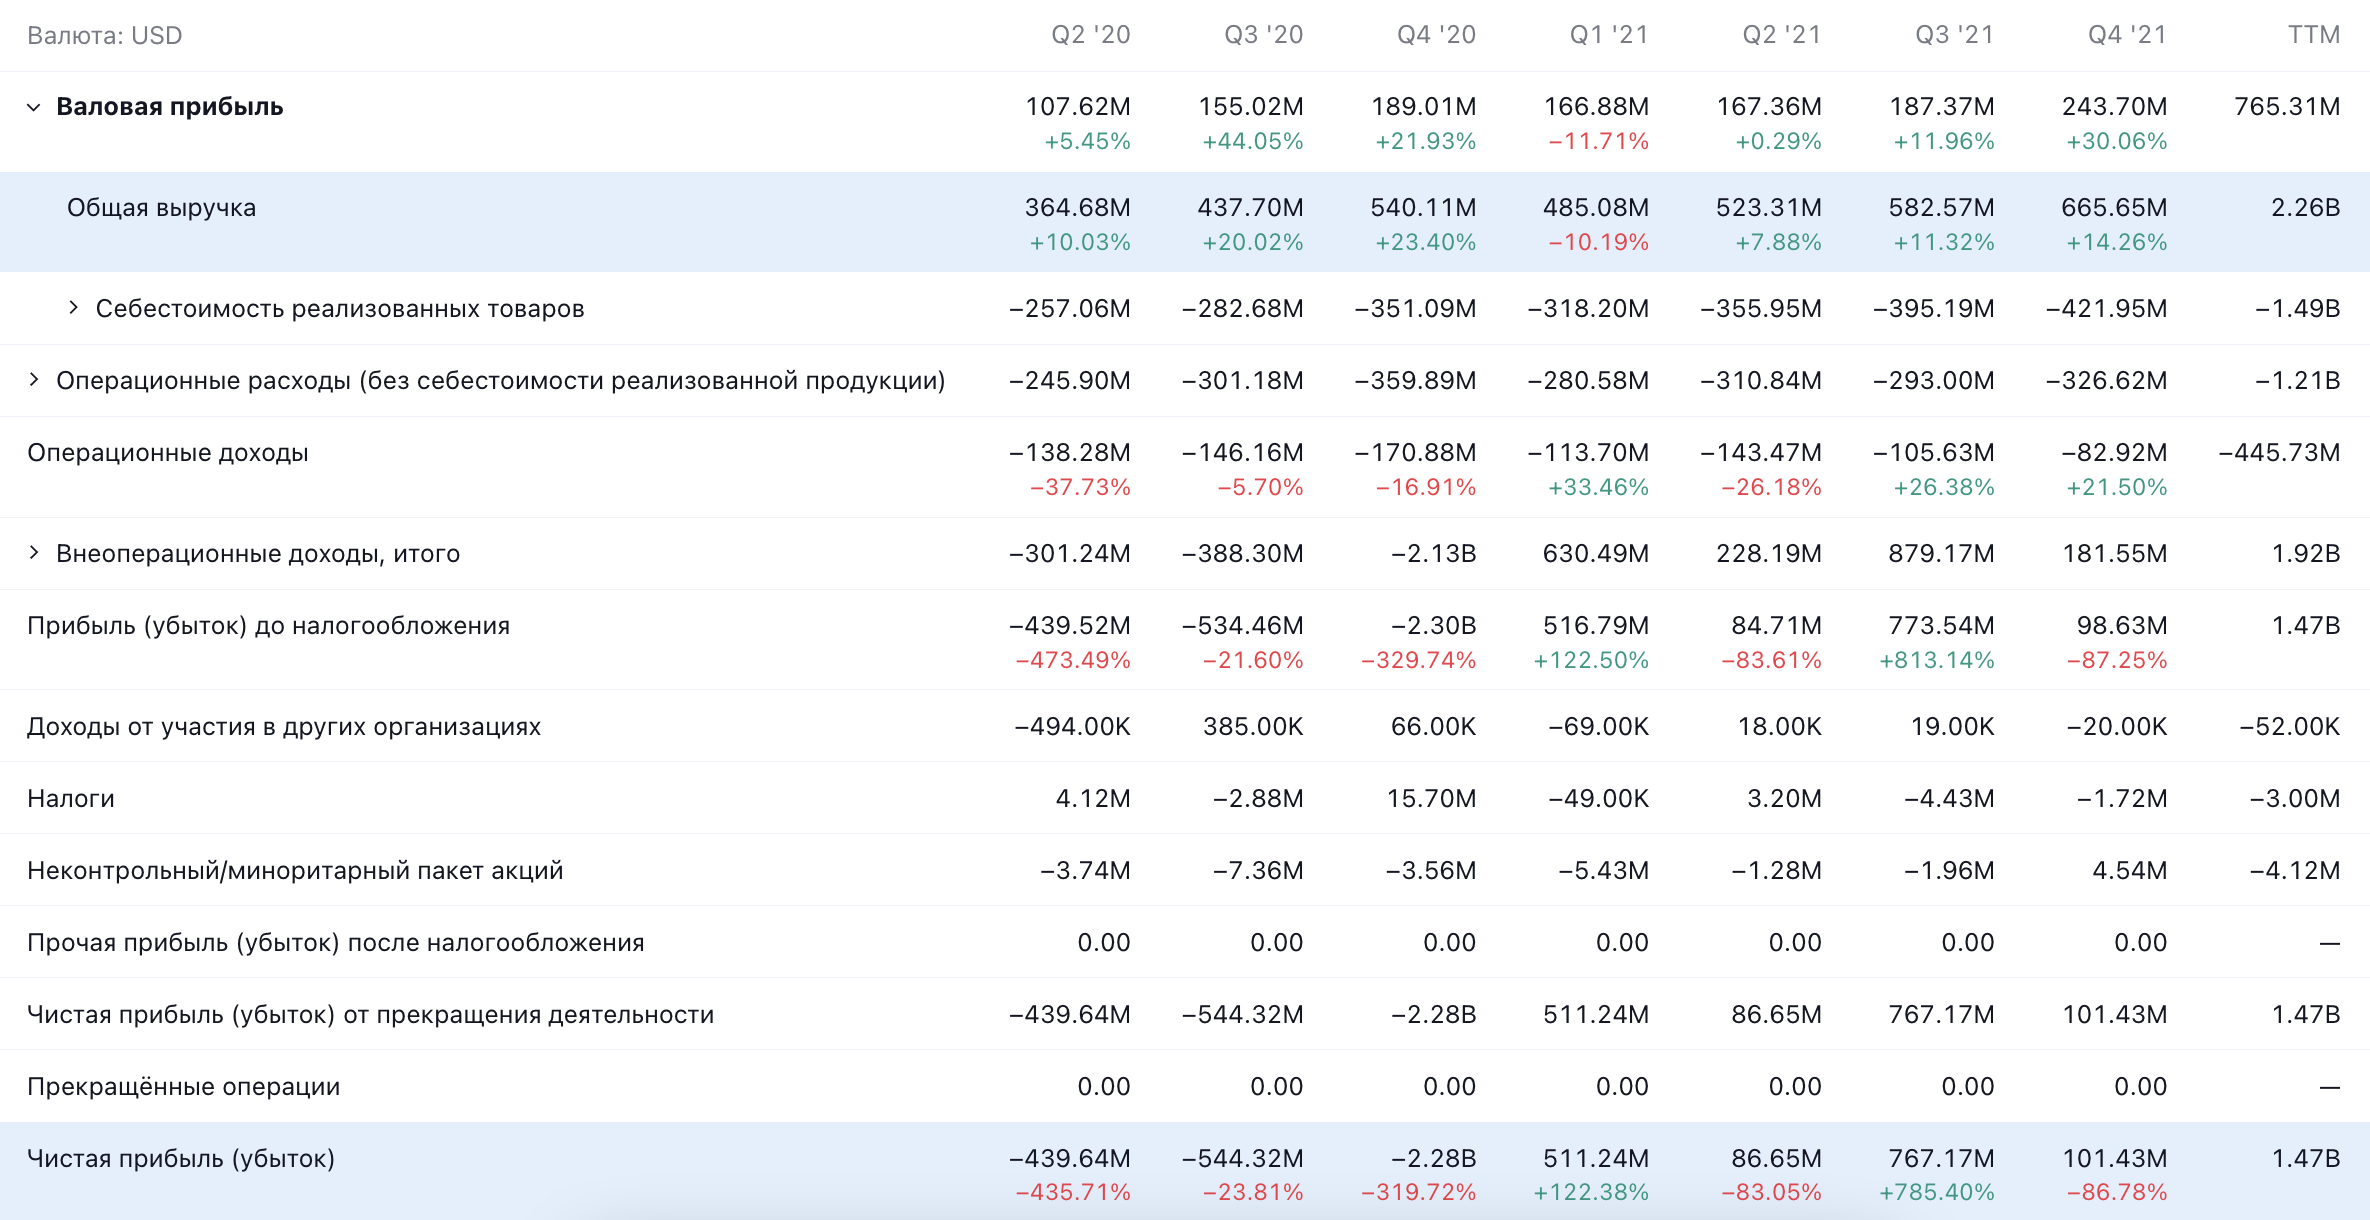Click revenue value 364.68M
Viewport: 2370px width, 1220px height.
coord(1078,207)
